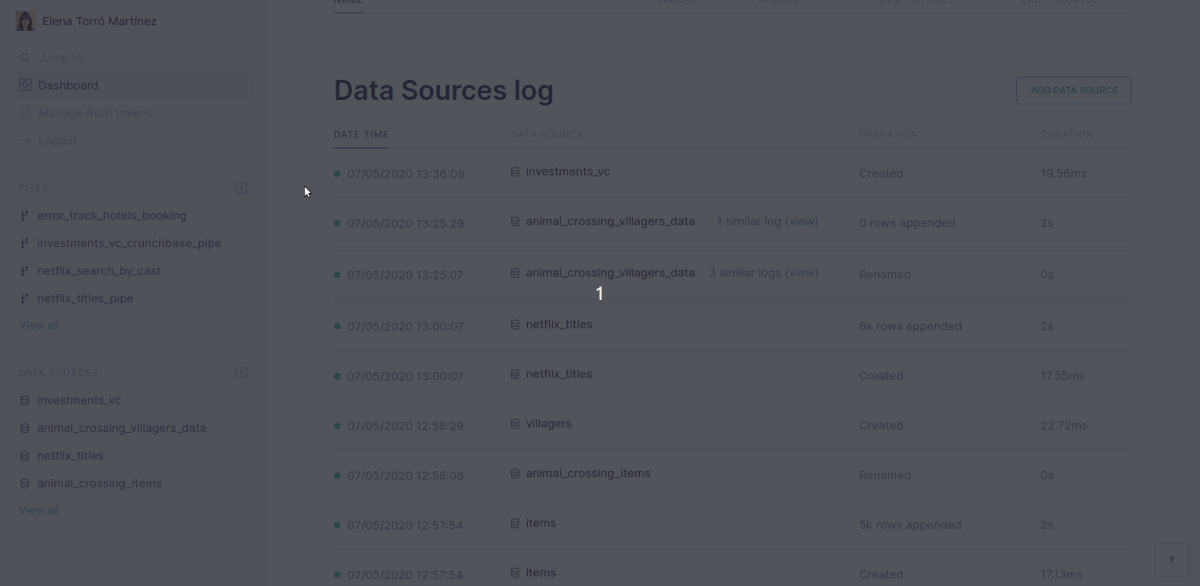Click the add new pipe plus icon
Viewport: 1200px width, 586px height.
pos(241,188)
